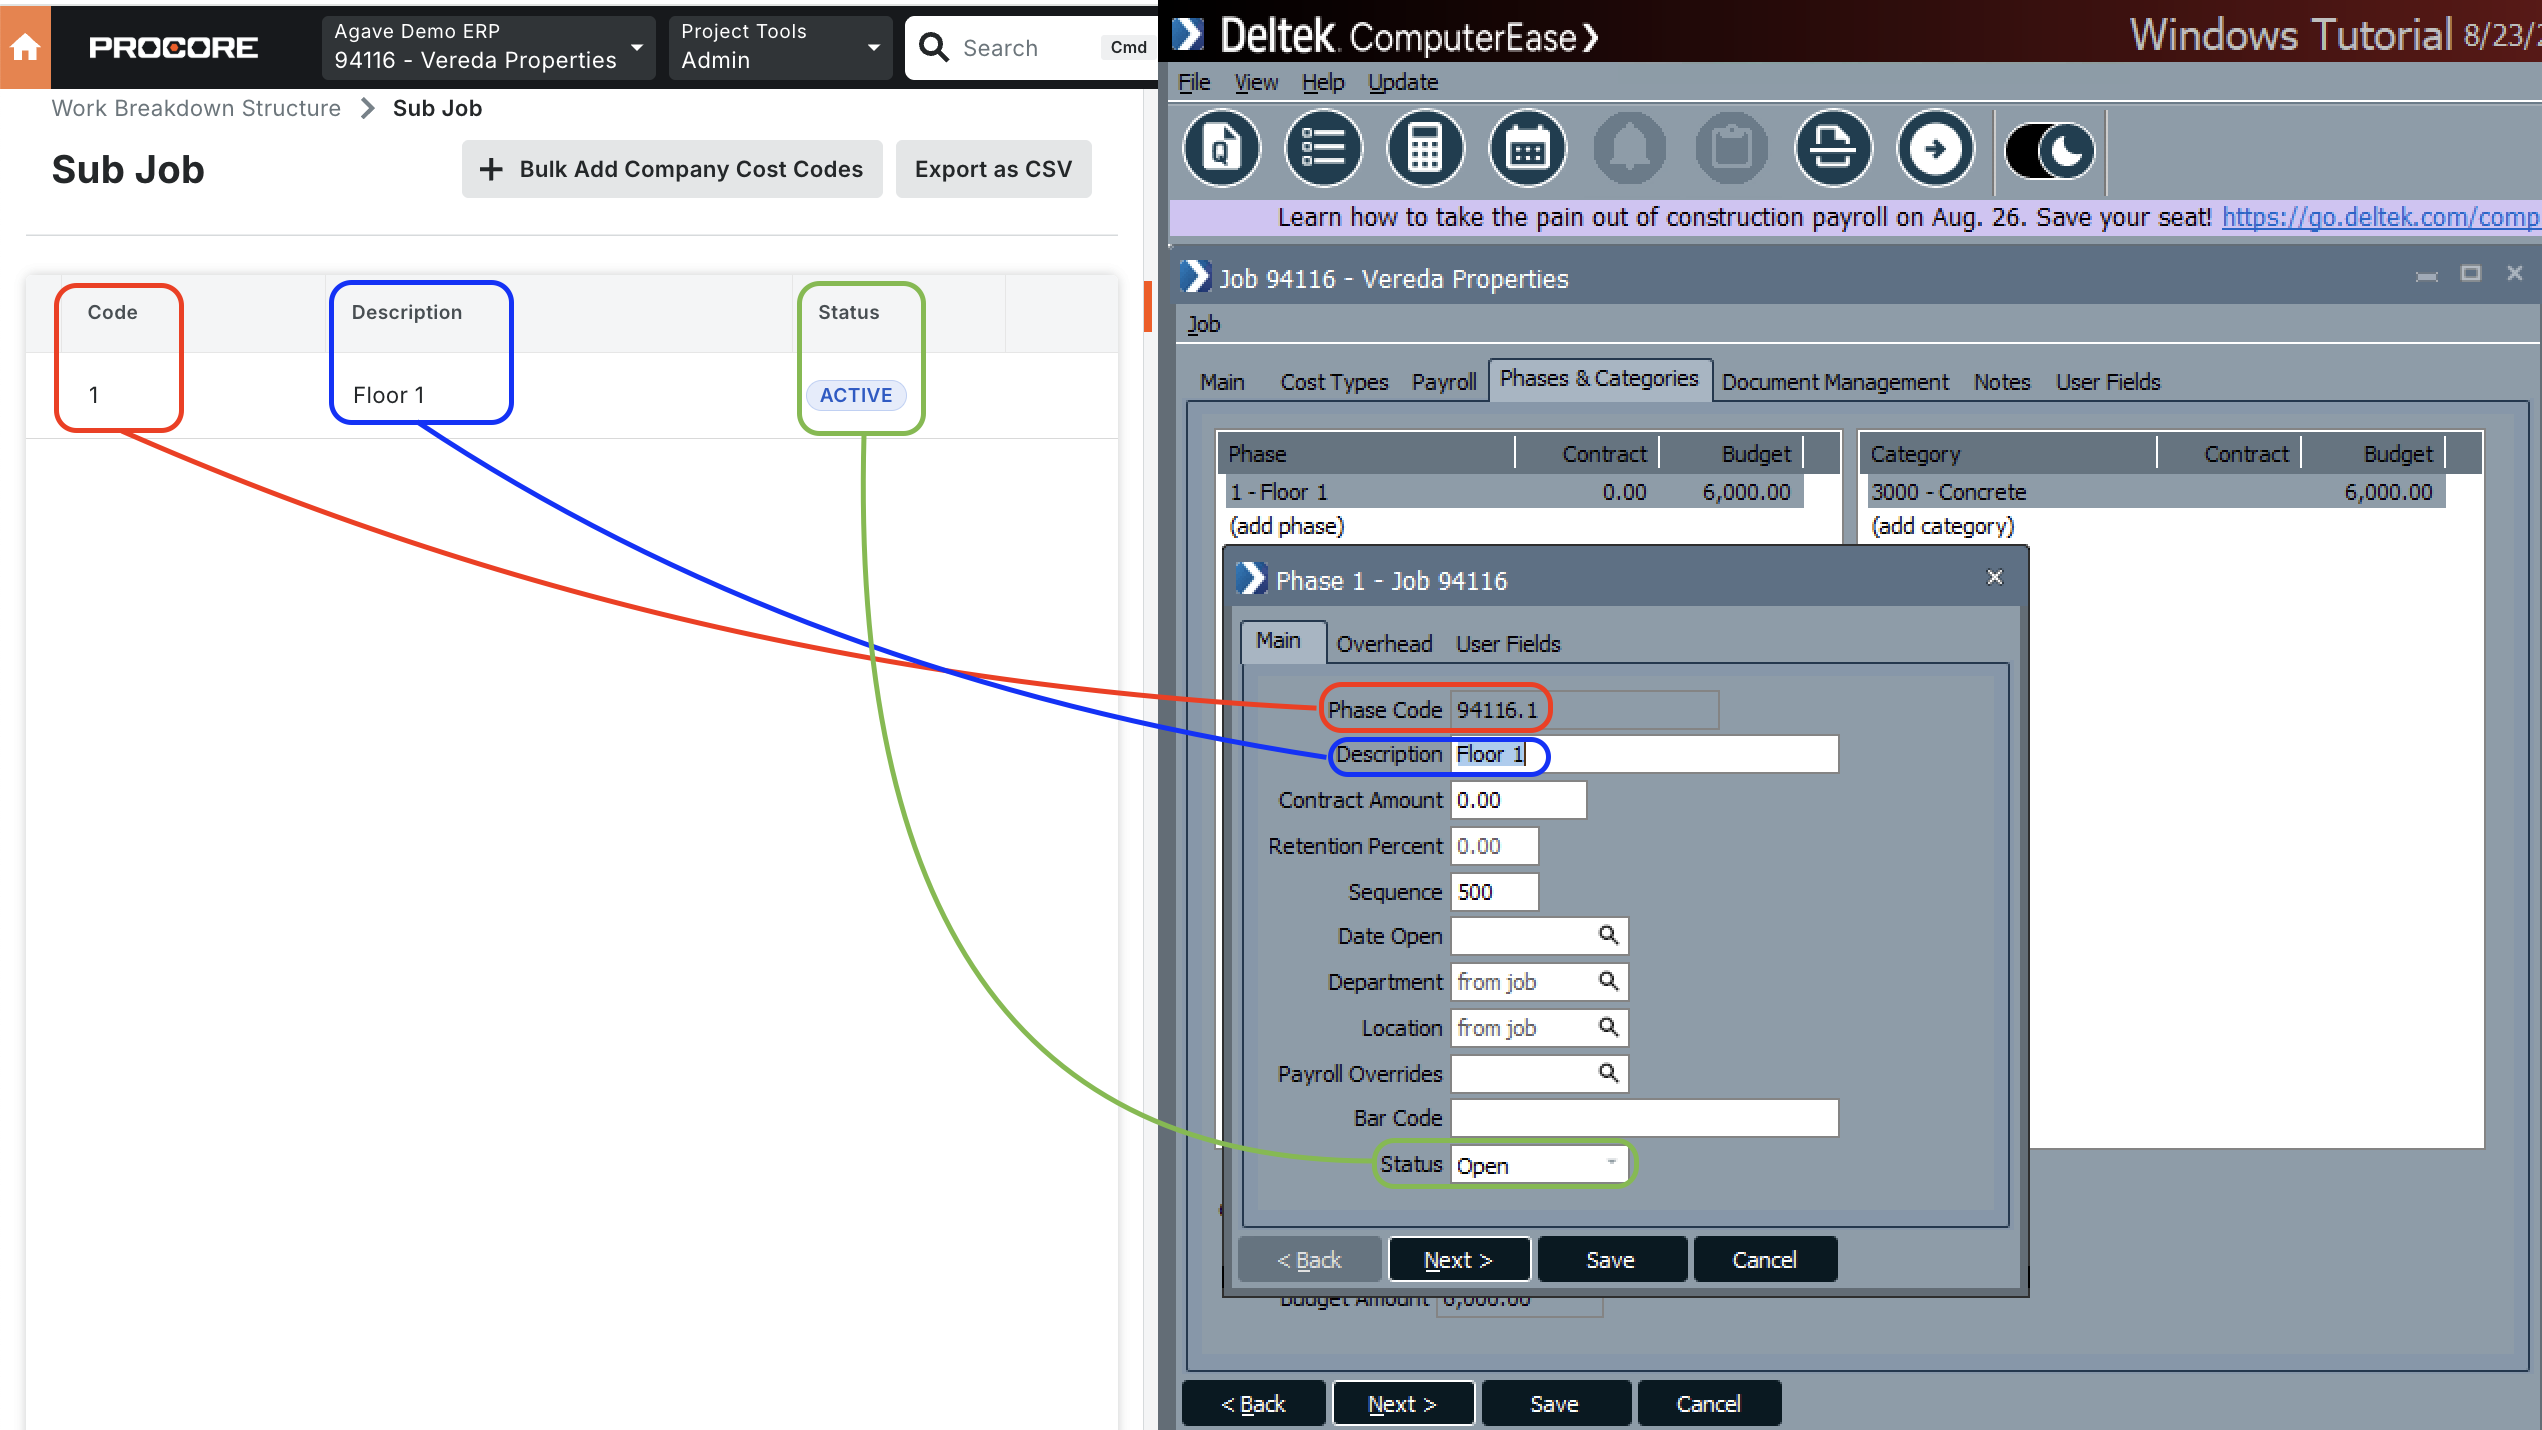Click Cancel at bottom of Job window
This screenshot has width=2542, height=1430.
(x=1709, y=1404)
